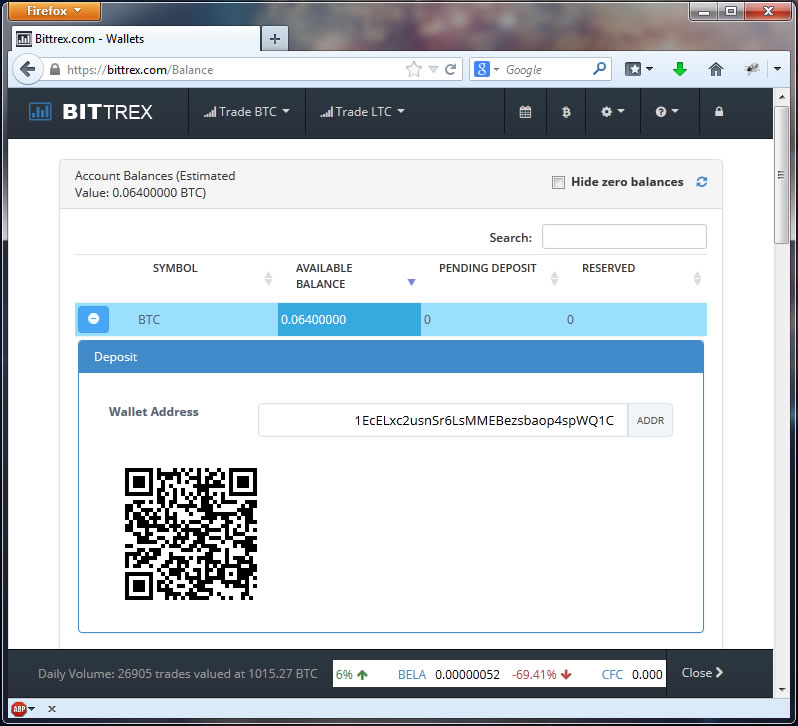
Task: Click the -69.41% change value
Action: point(534,675)
